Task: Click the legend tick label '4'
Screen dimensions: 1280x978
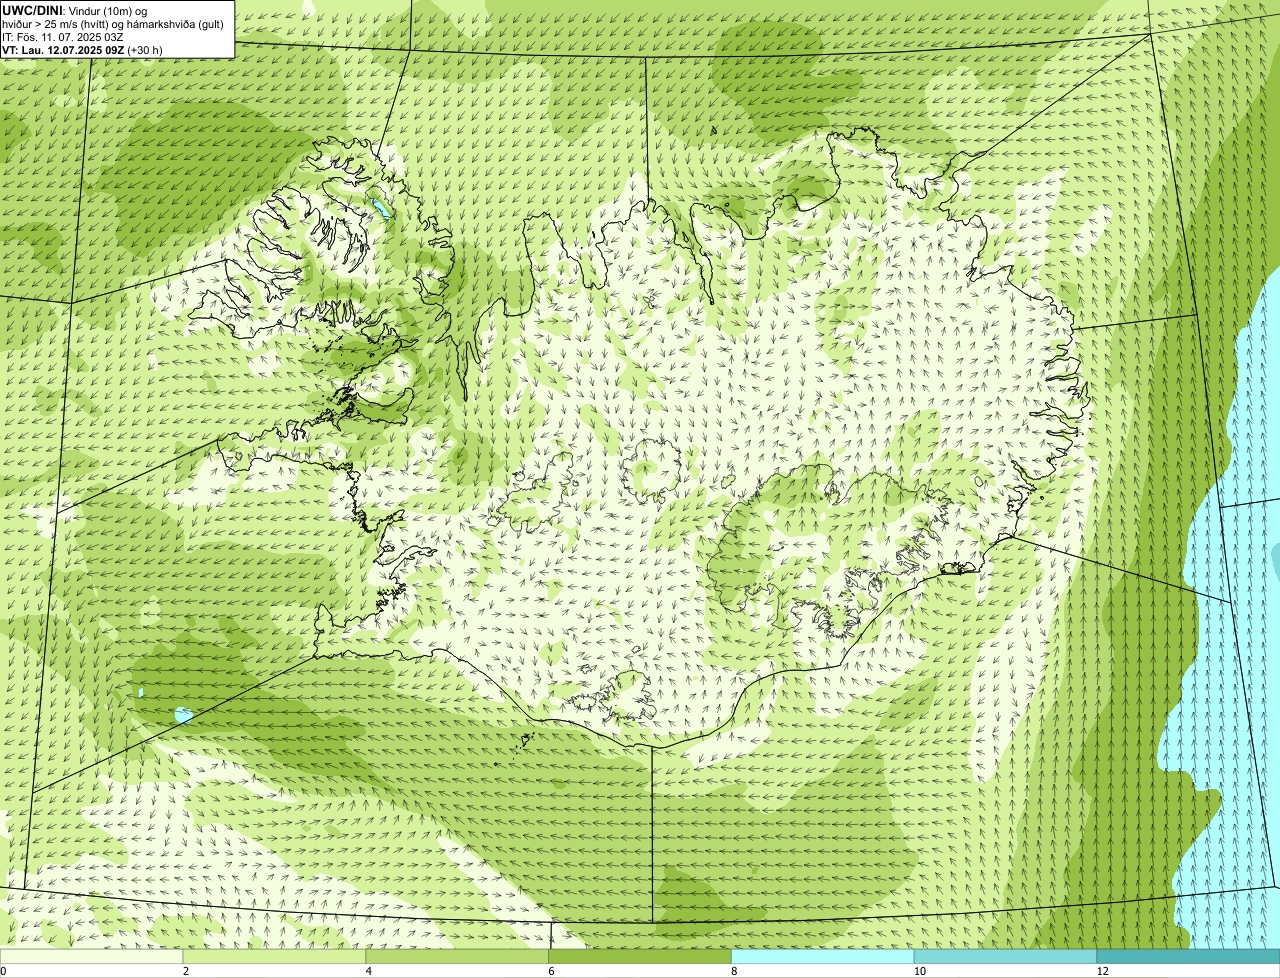Action: tap(369, 971)
